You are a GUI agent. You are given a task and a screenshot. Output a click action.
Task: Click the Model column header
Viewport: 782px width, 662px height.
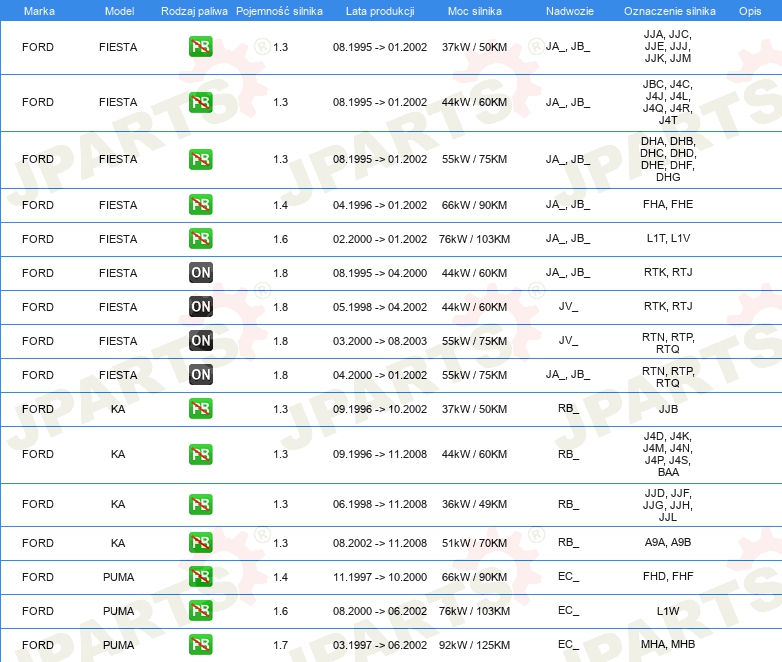pyautogui.click(x=119, y=11)
